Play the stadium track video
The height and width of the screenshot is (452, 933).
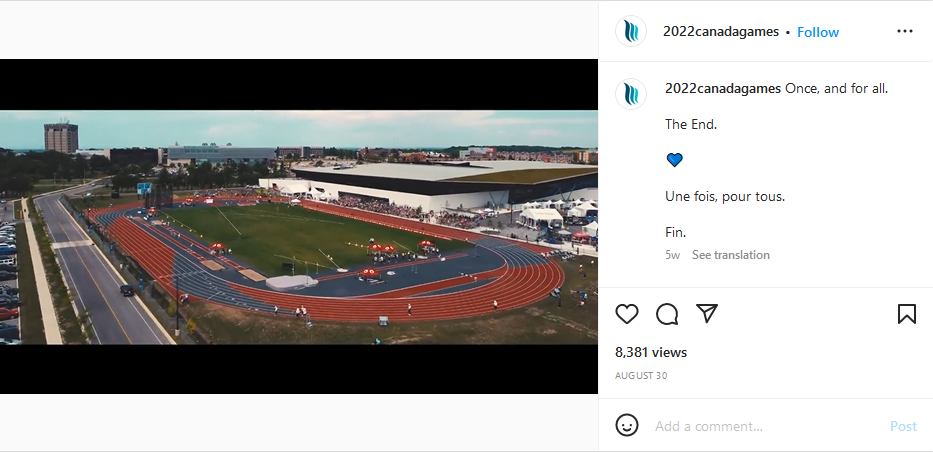pos(299,227)
